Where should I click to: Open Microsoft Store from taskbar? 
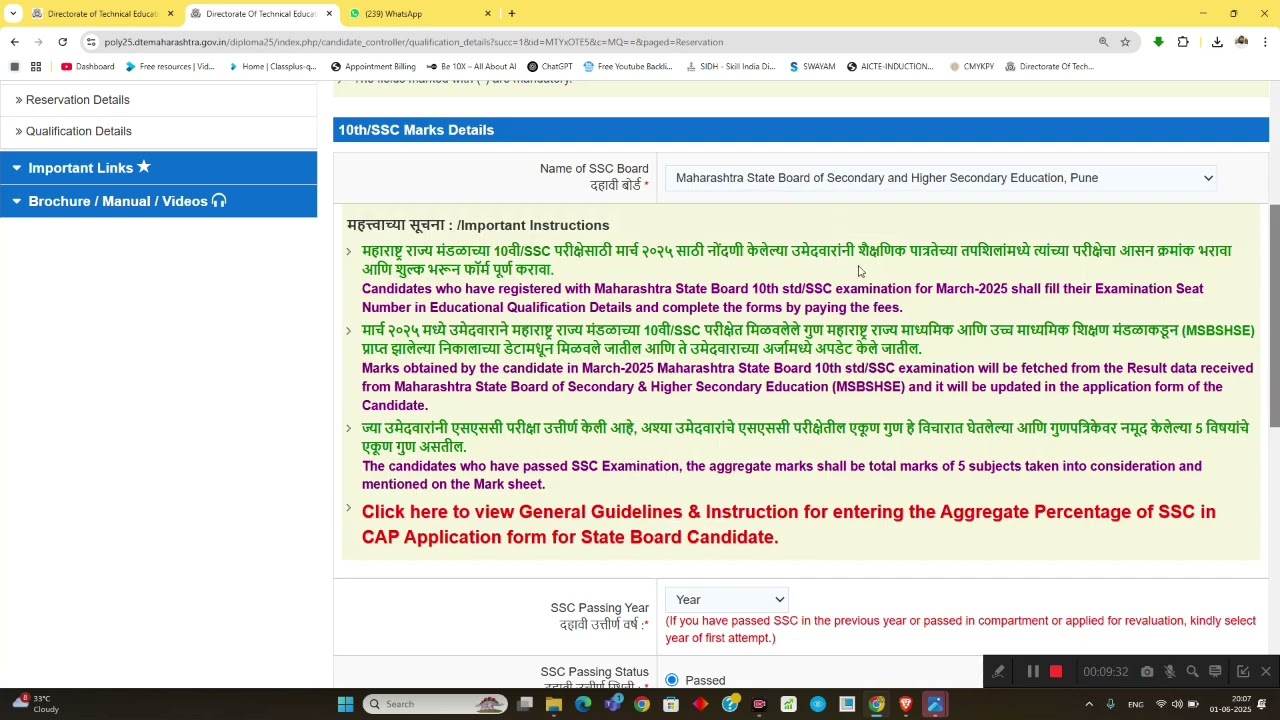[671, 704]
